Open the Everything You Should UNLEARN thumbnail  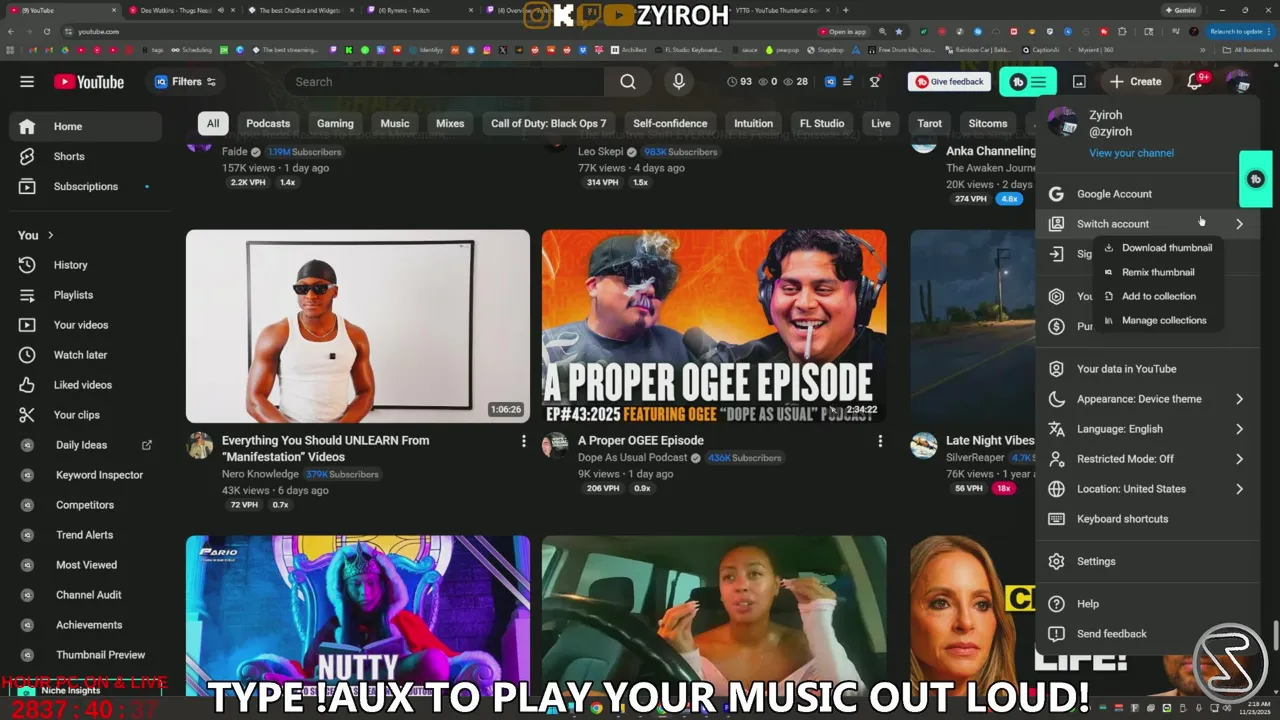358,327
